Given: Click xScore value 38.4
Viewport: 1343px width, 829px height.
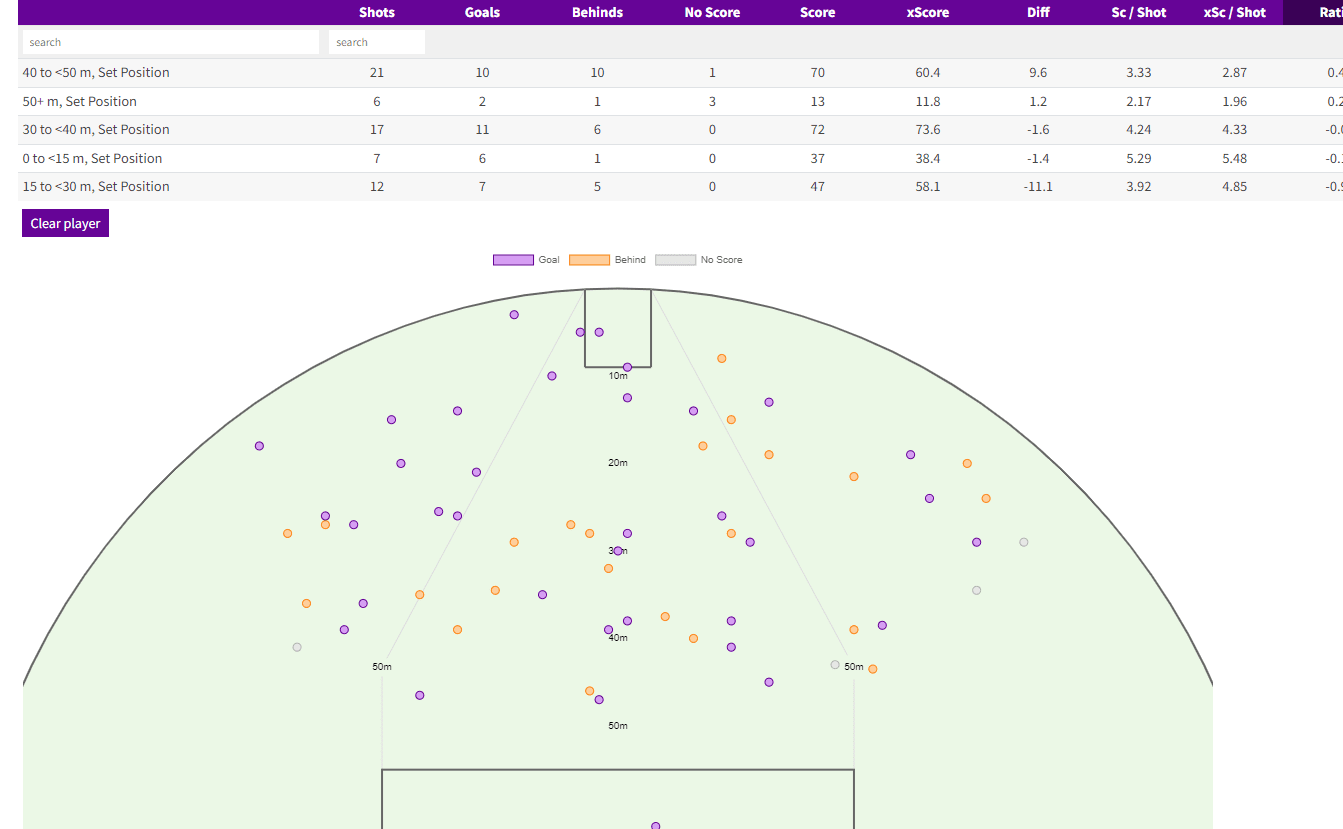Looking at the screenshot, I should tap(928, 158).
